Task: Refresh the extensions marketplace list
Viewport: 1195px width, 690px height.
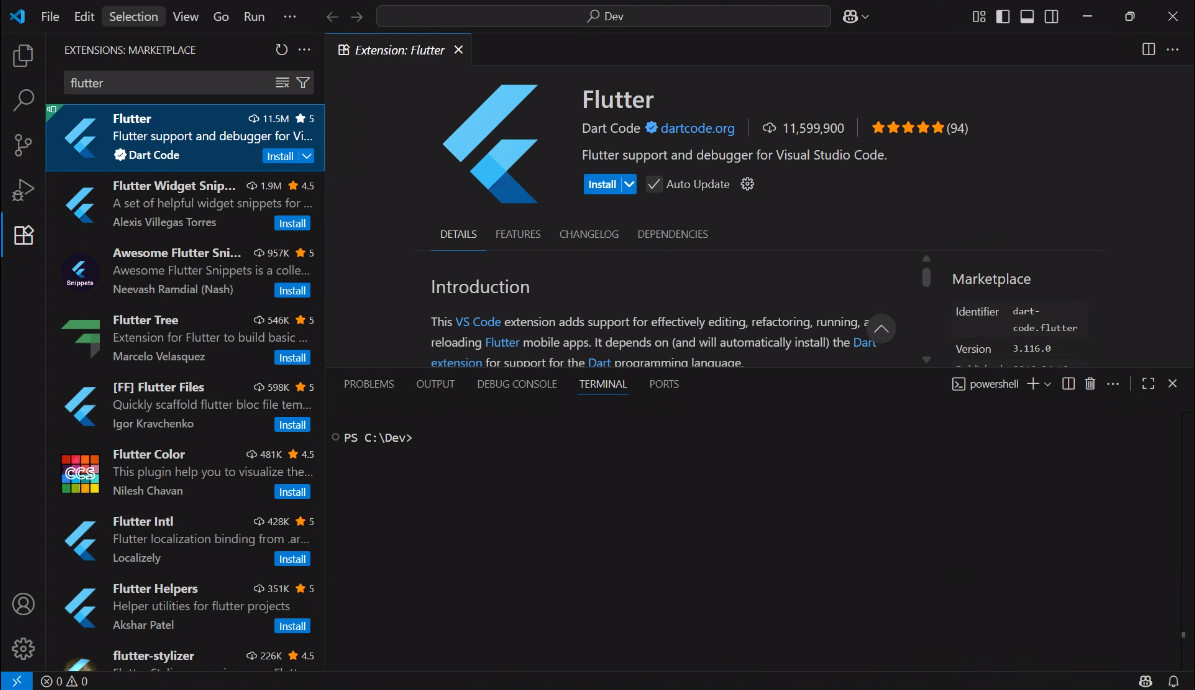Action: coord(282,50)
